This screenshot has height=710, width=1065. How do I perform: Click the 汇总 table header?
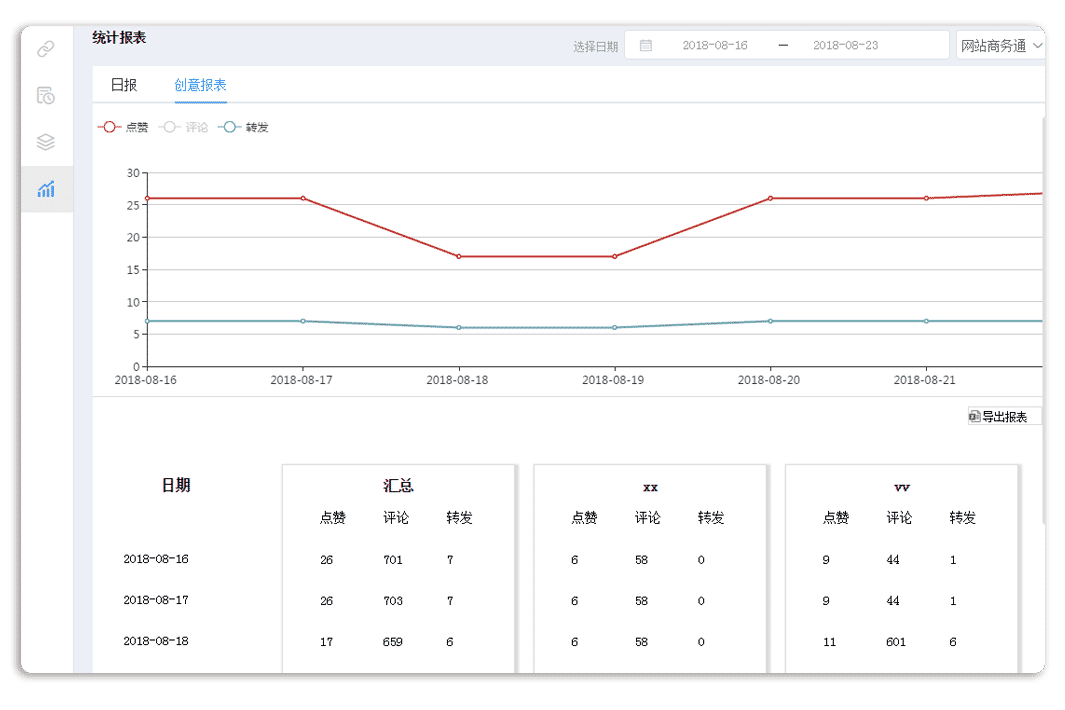pos(398,486)
